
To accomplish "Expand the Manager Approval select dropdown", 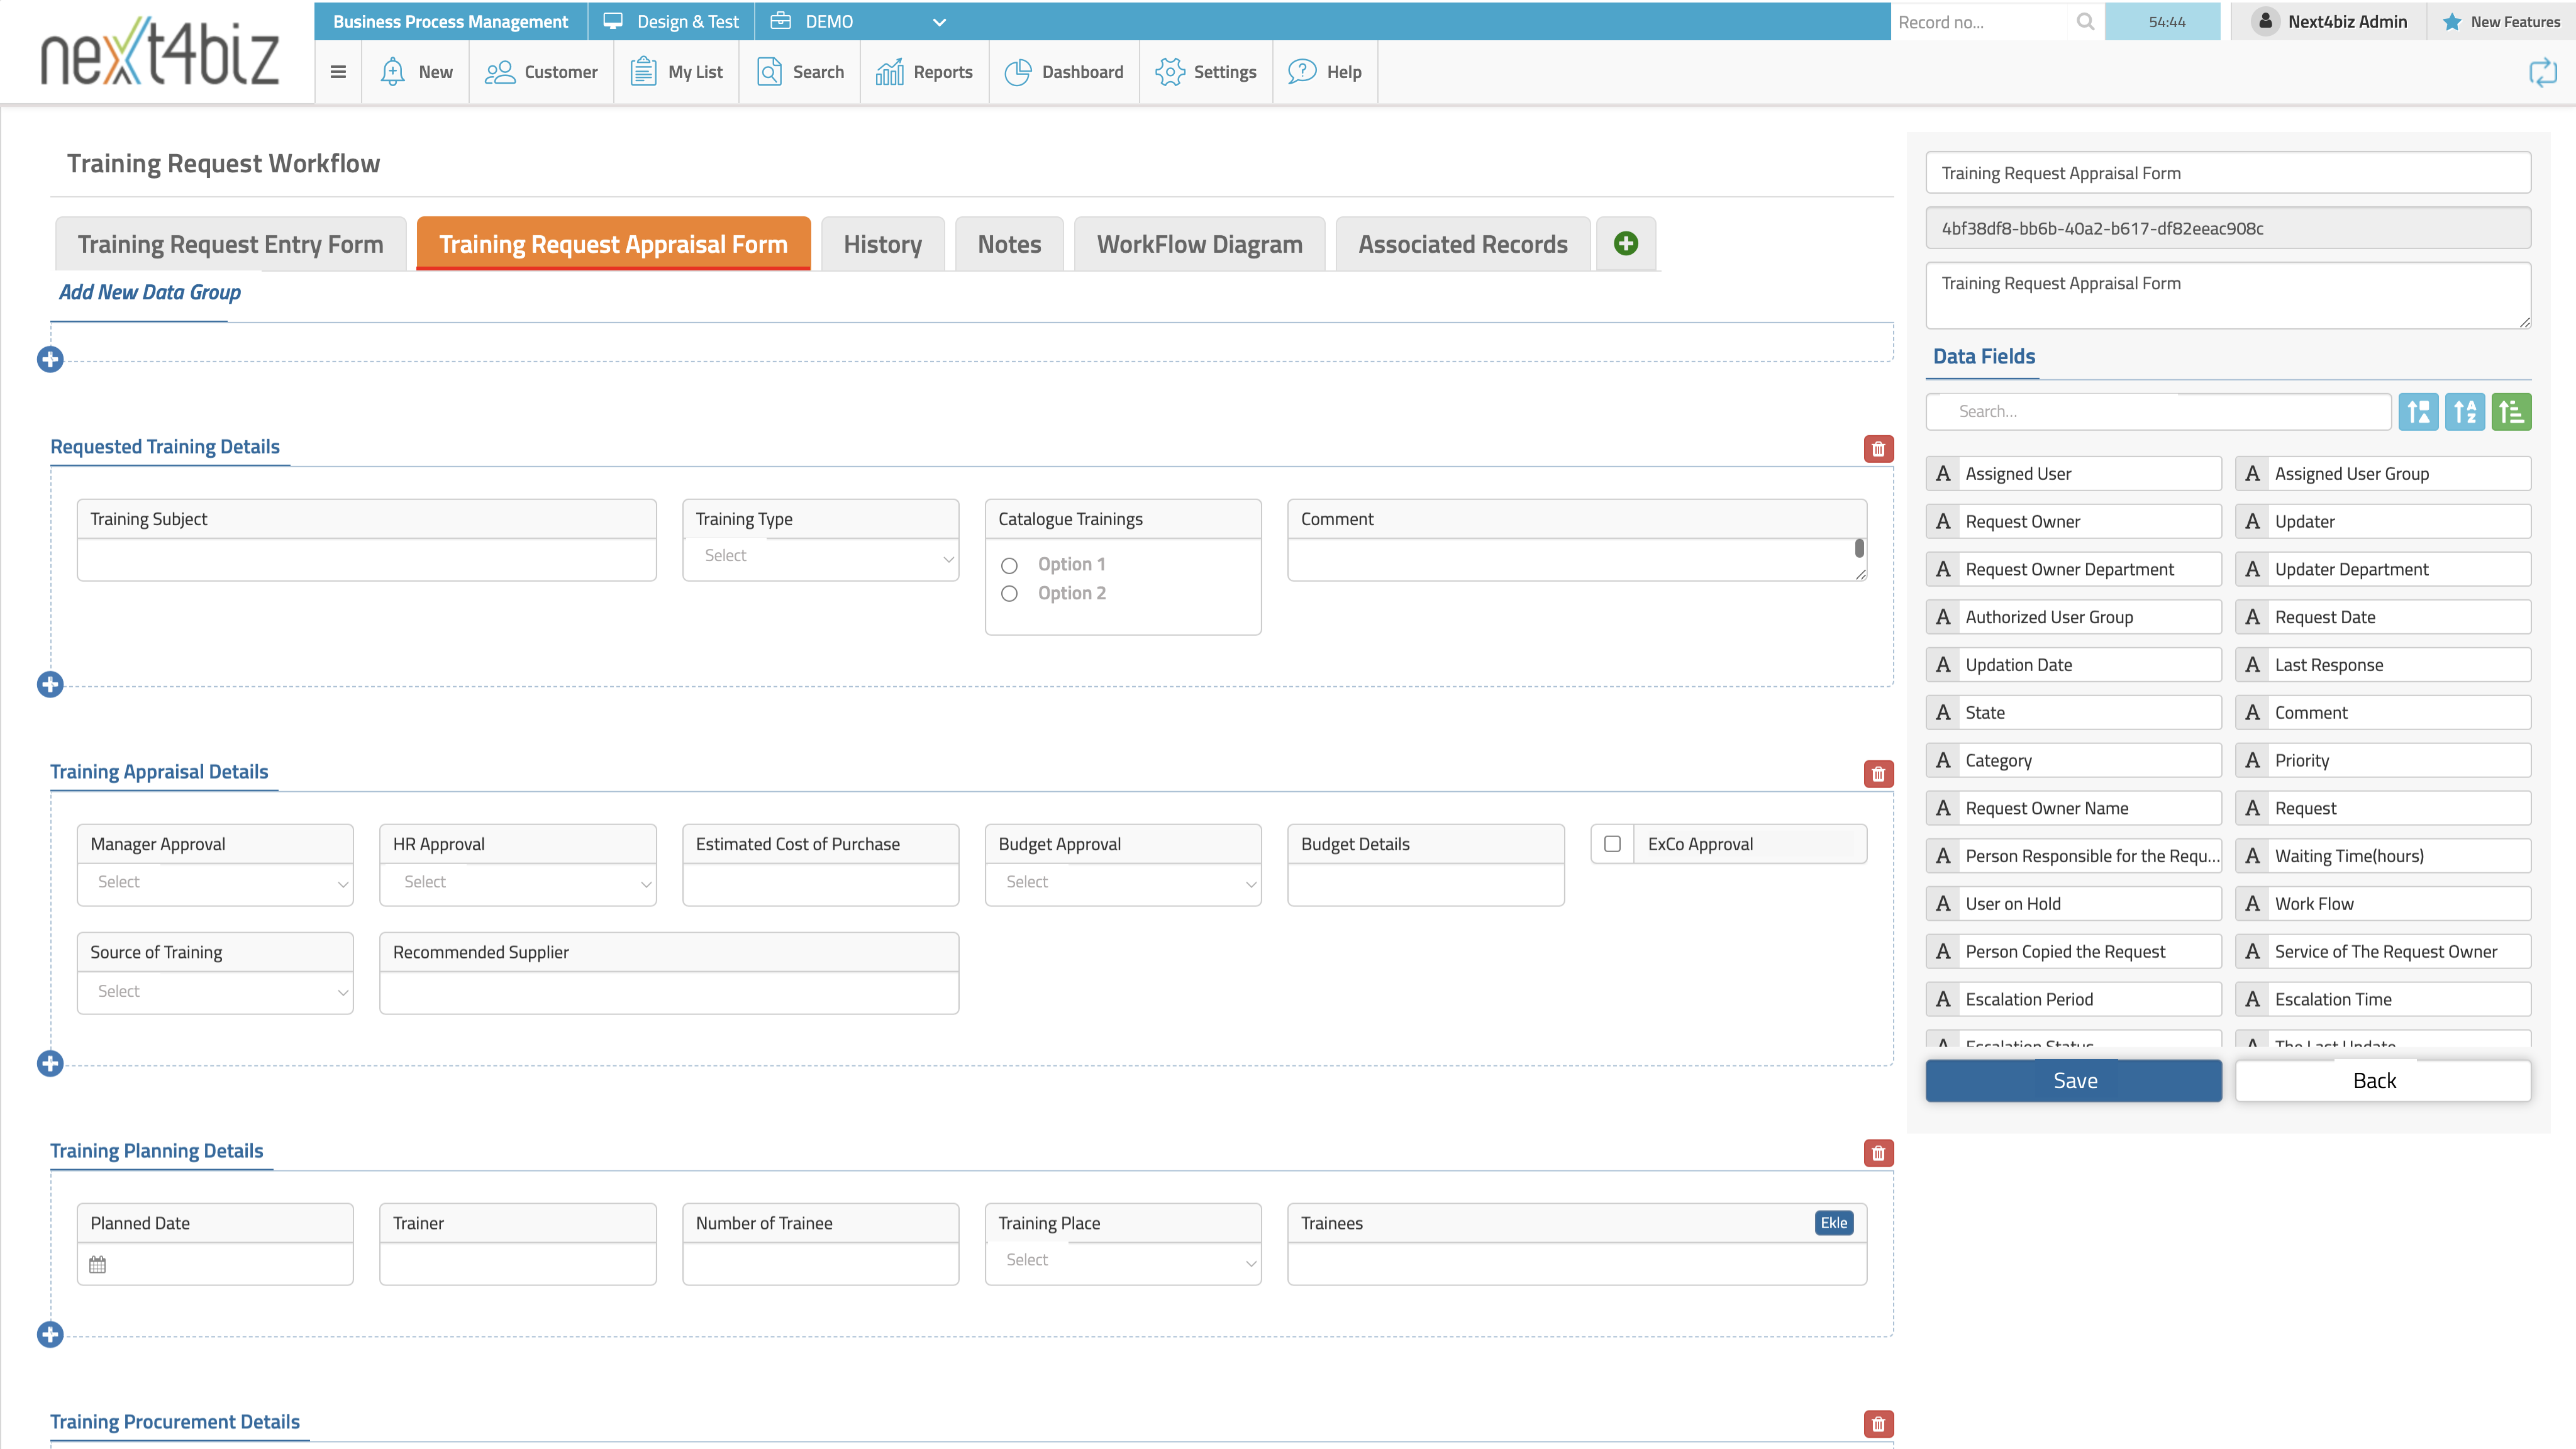I will 215,882.
